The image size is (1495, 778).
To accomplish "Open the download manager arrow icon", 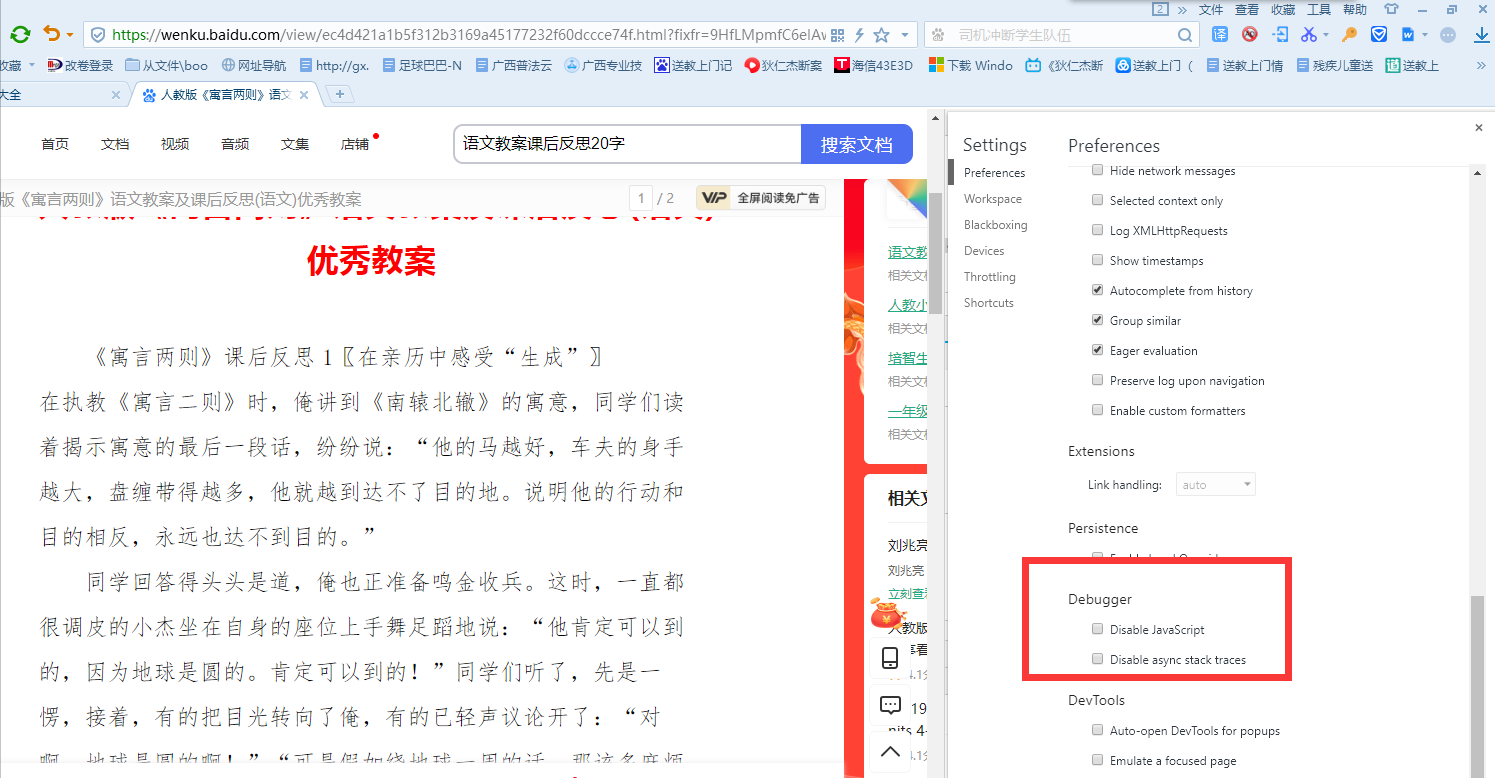I will (x=1481, y=34).
